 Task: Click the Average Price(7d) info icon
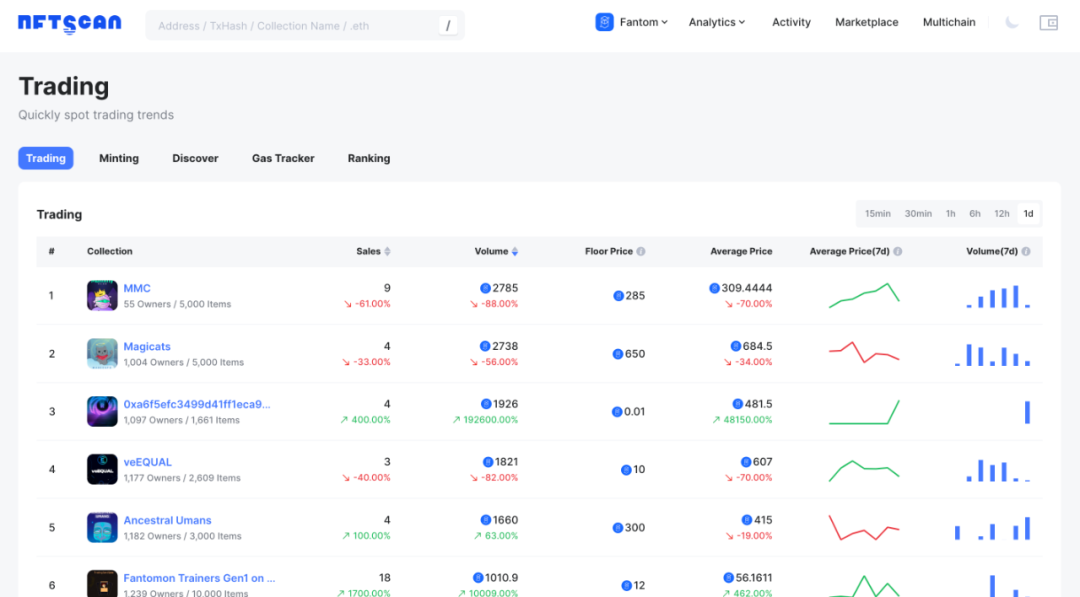897,251
